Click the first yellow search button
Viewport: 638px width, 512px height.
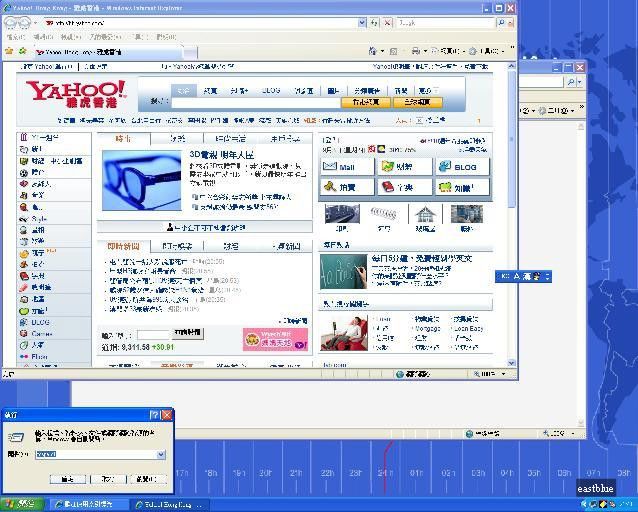(x=366, y=102)
